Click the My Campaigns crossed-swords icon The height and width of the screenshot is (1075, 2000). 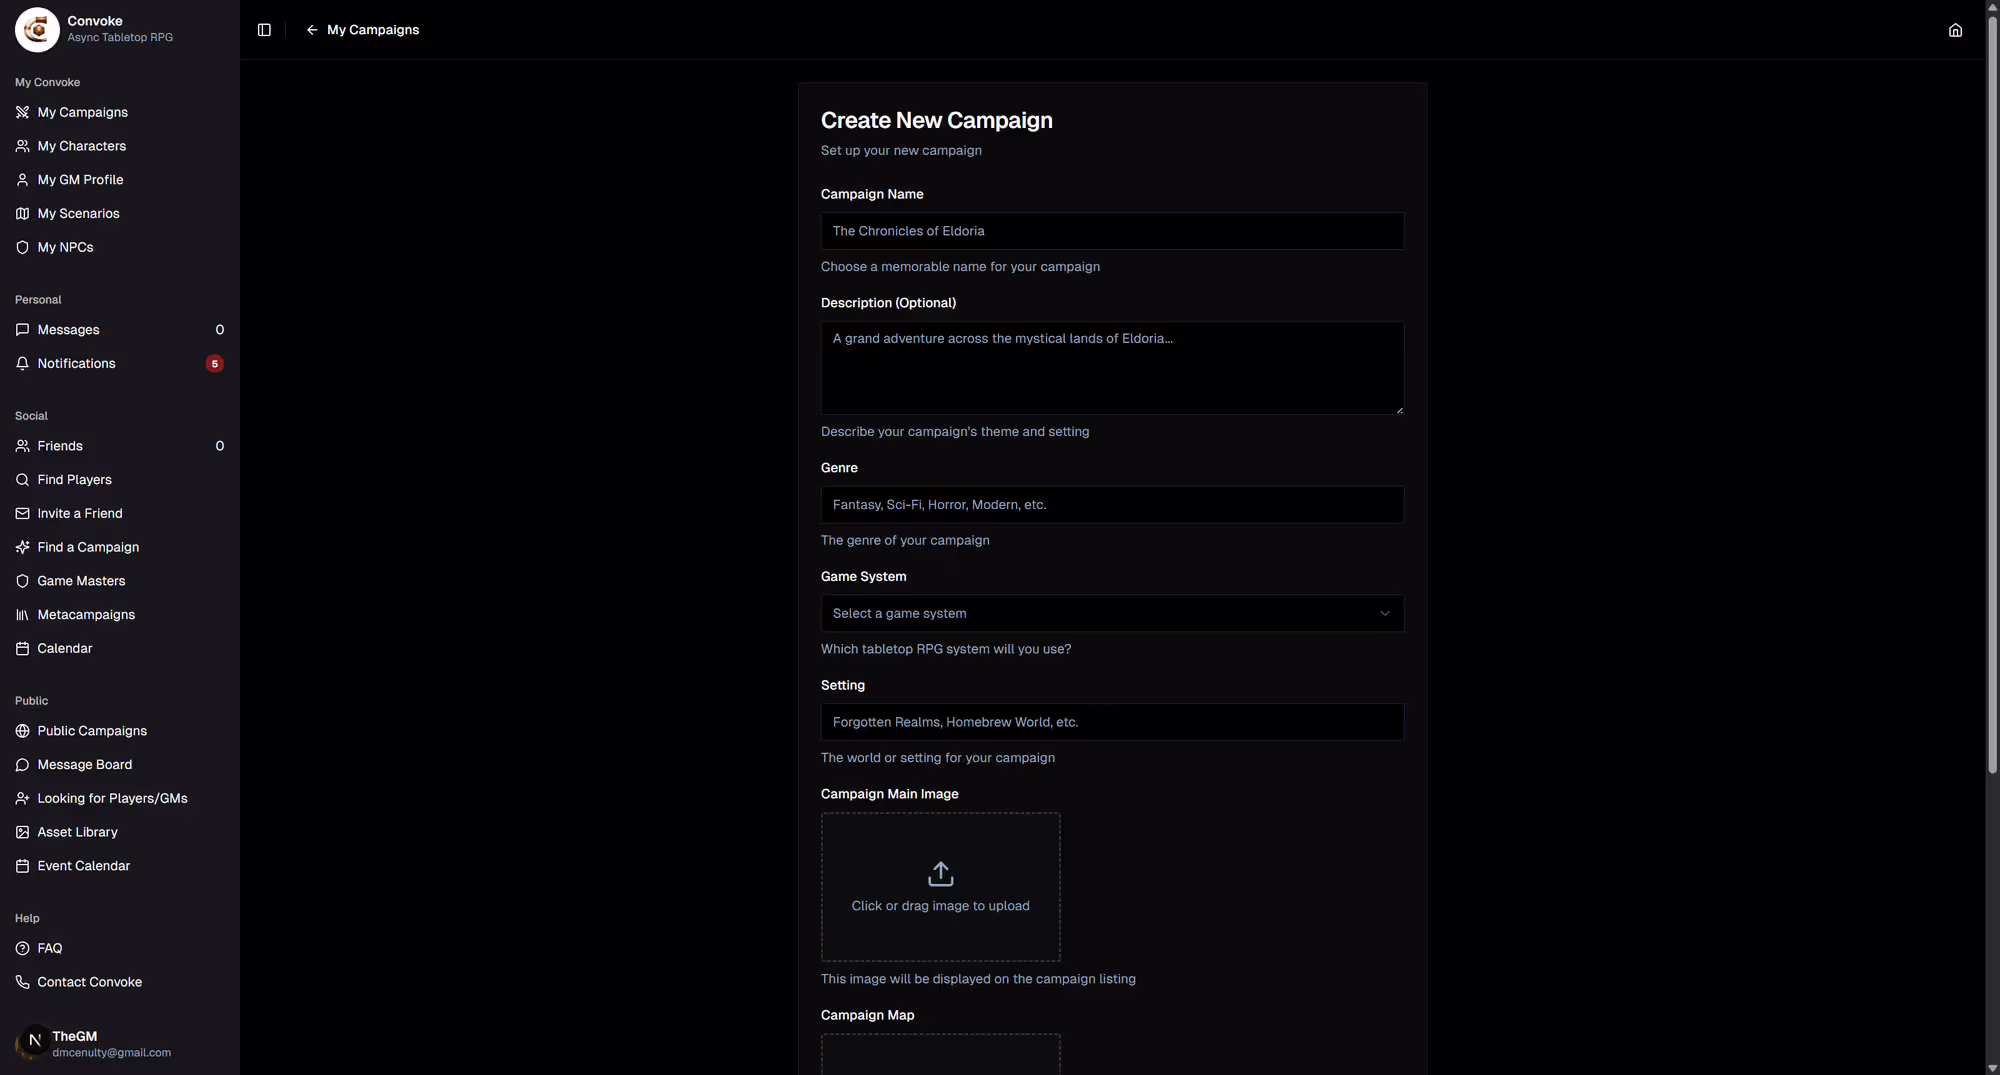pyautogui.click(x=22, y=112)
